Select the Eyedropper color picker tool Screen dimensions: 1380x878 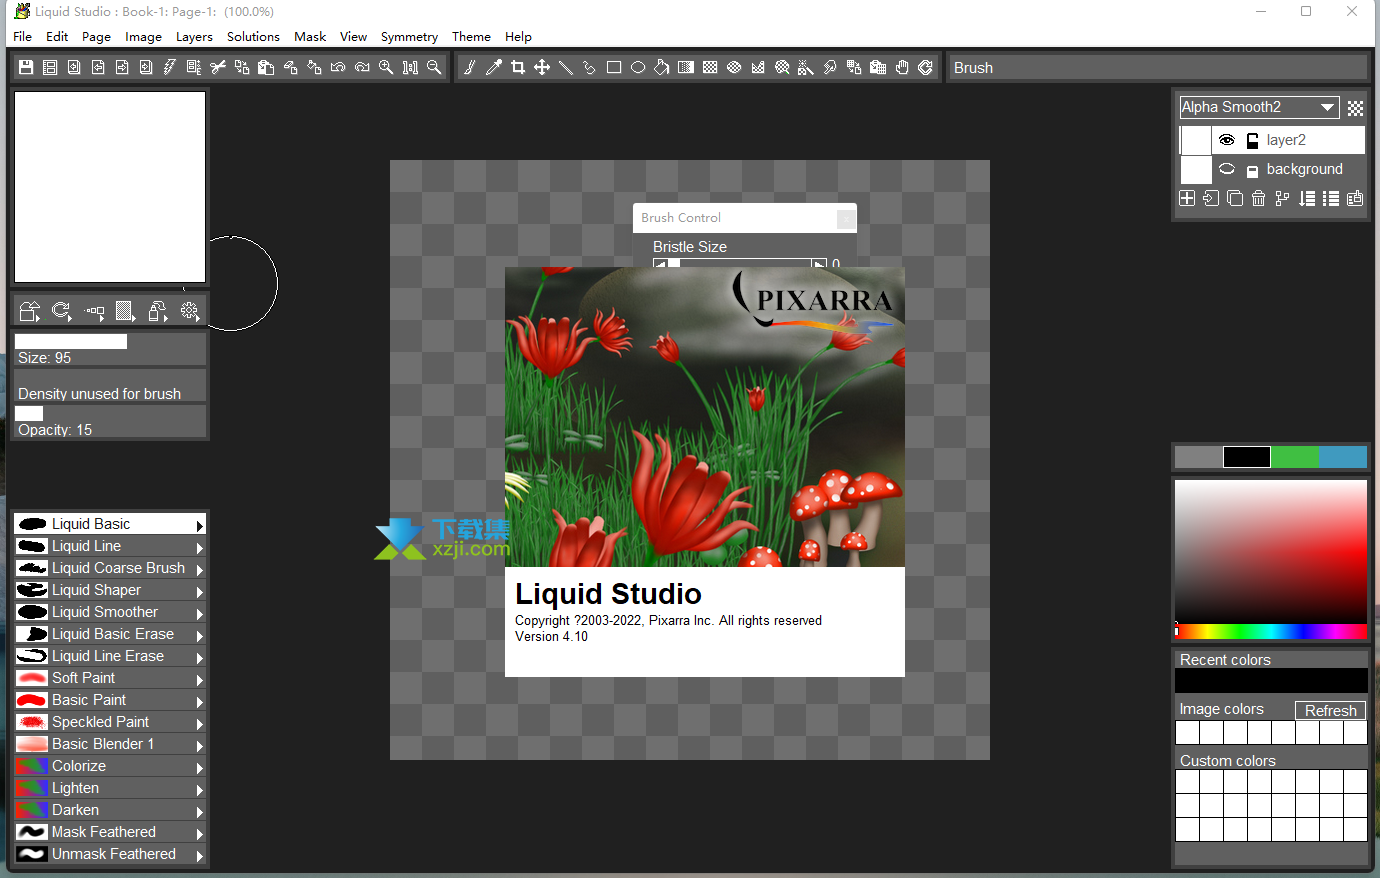494,67
